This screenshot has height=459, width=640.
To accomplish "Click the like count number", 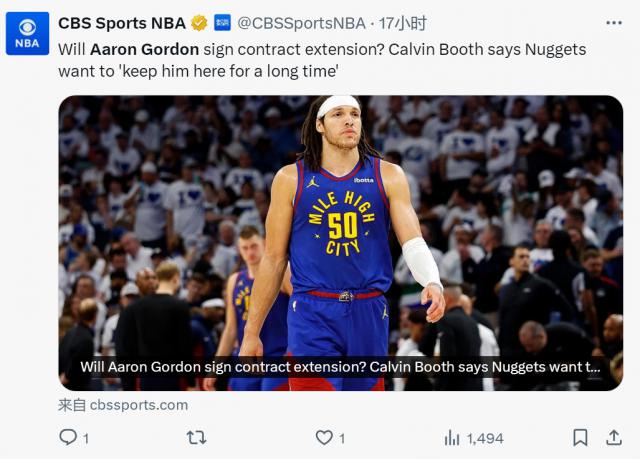I will tap(342, 438).
